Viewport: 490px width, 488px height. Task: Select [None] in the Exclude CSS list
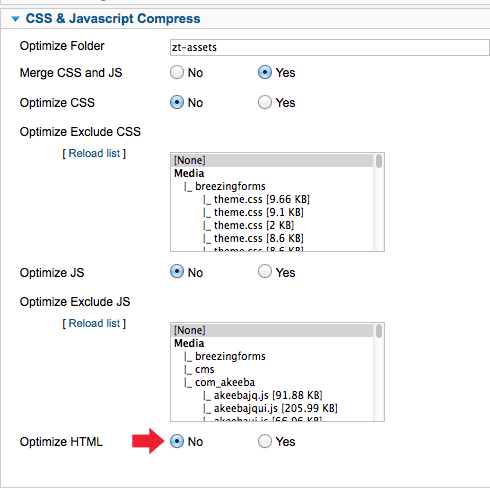pos(273,160)
